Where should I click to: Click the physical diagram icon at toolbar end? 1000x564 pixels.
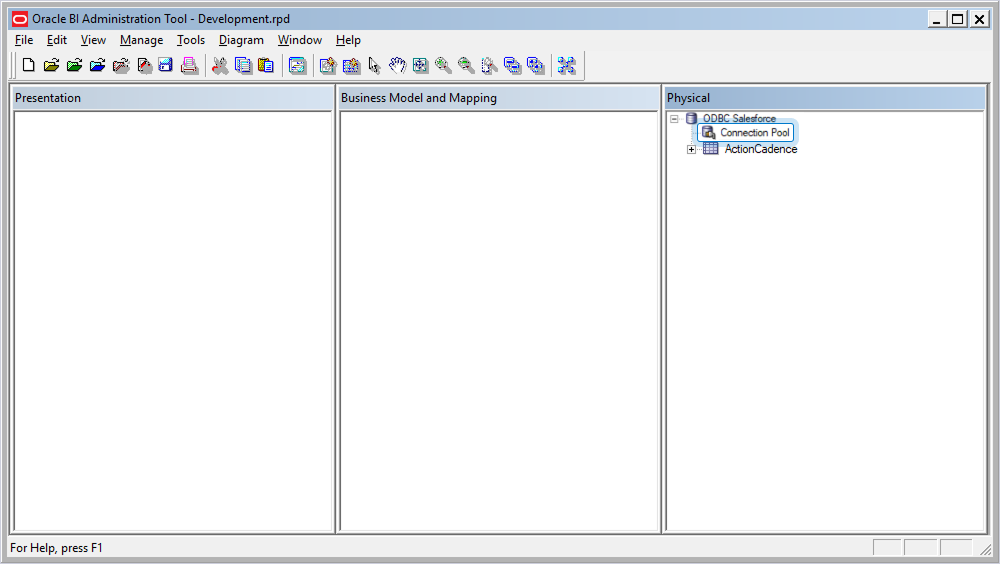pyautogui.click(x=567, y=66)
